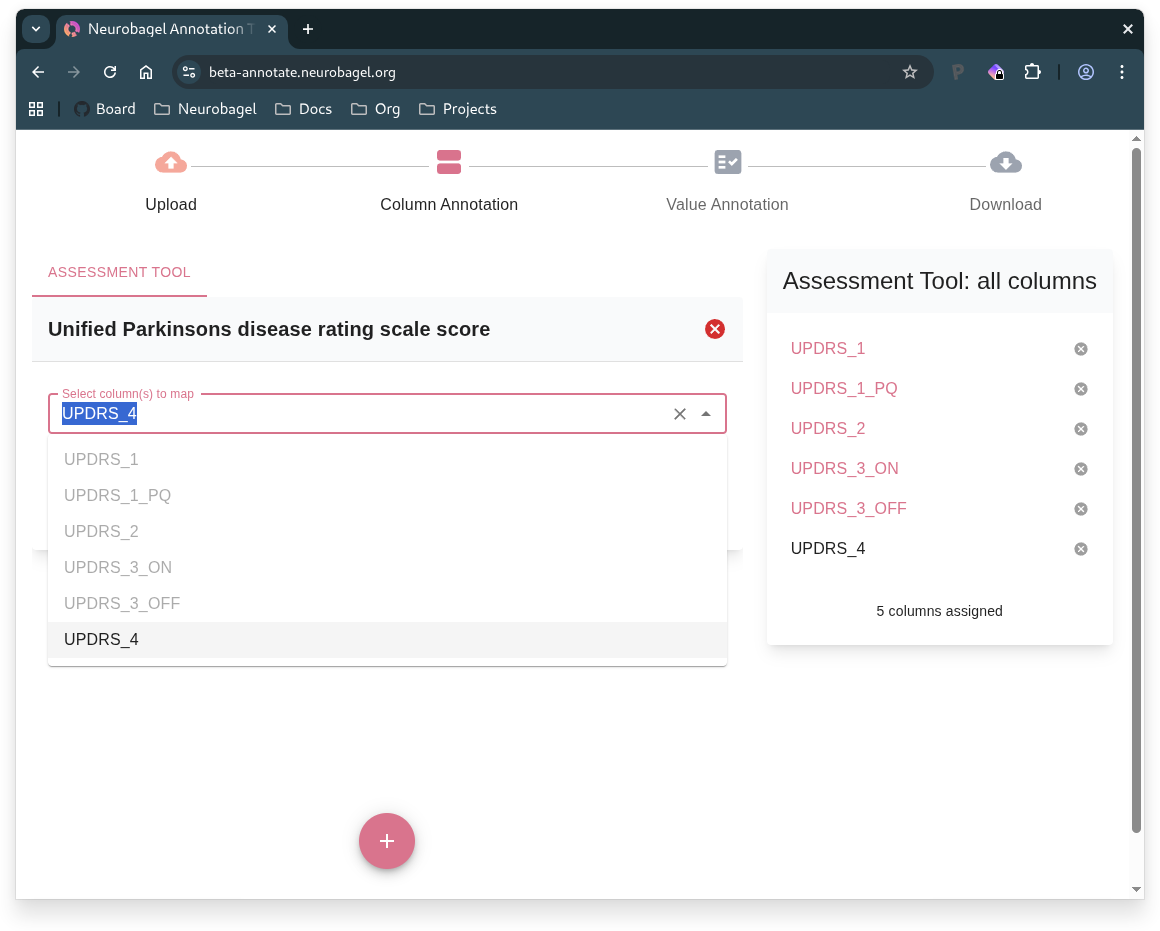Viewport: 1160px width, 931px height.
Task: Open the browser extensions puzzle icon
Action: click(1033, 72)
